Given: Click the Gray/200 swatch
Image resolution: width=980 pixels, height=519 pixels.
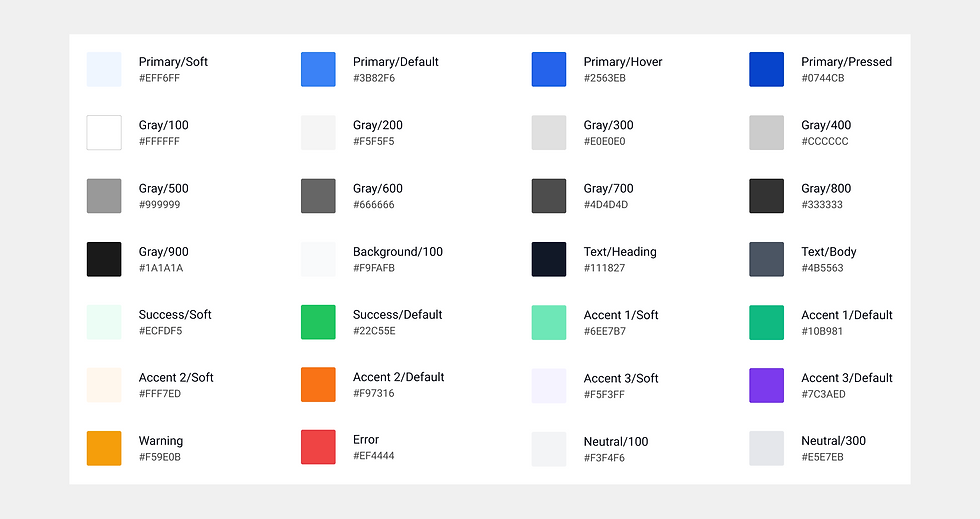Looking at the screenshot, I should [318, 133].
